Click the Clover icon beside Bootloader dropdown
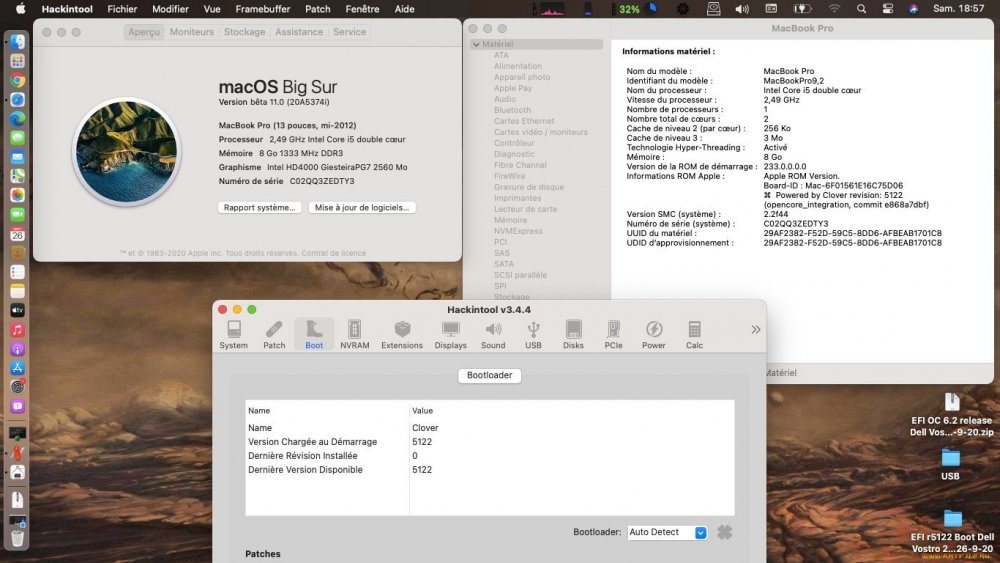 pyautogui.click(x=724, y=532)
